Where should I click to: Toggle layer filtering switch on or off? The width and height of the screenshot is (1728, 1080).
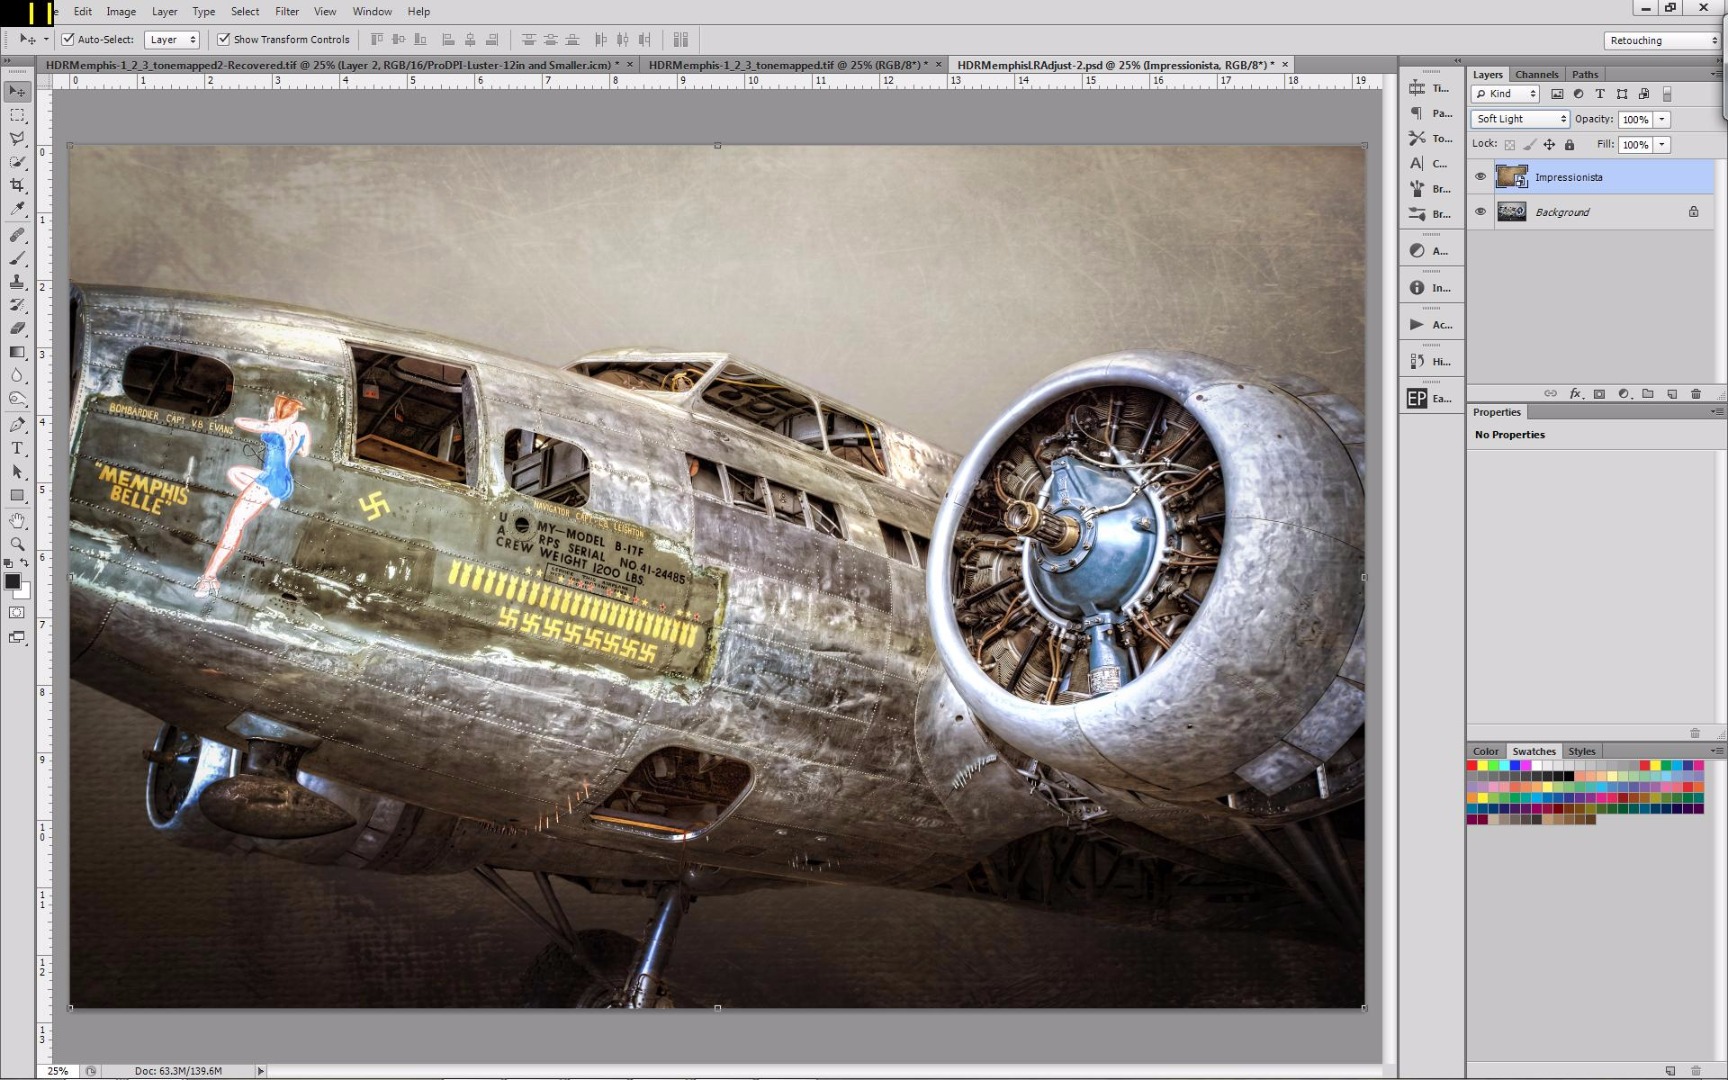(x=1666, y=94)
